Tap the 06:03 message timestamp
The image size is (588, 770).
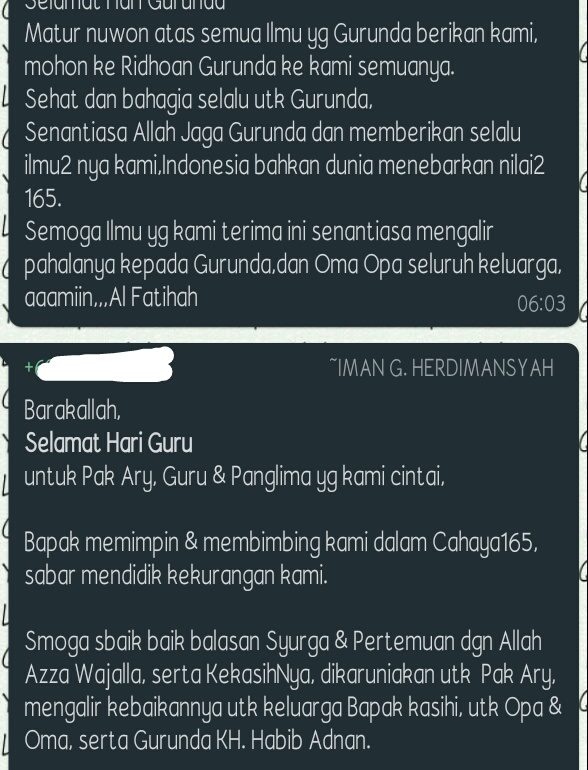[x=541, y=303]
